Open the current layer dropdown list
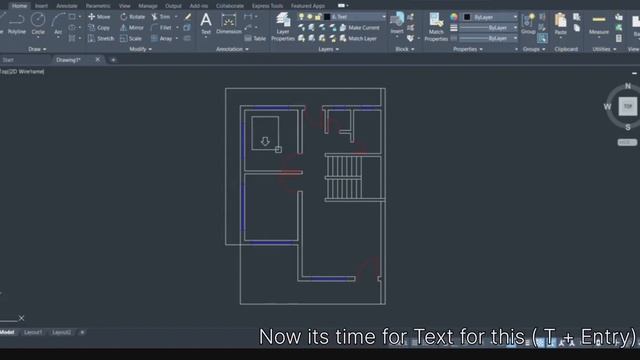 [x=383, y=17]
